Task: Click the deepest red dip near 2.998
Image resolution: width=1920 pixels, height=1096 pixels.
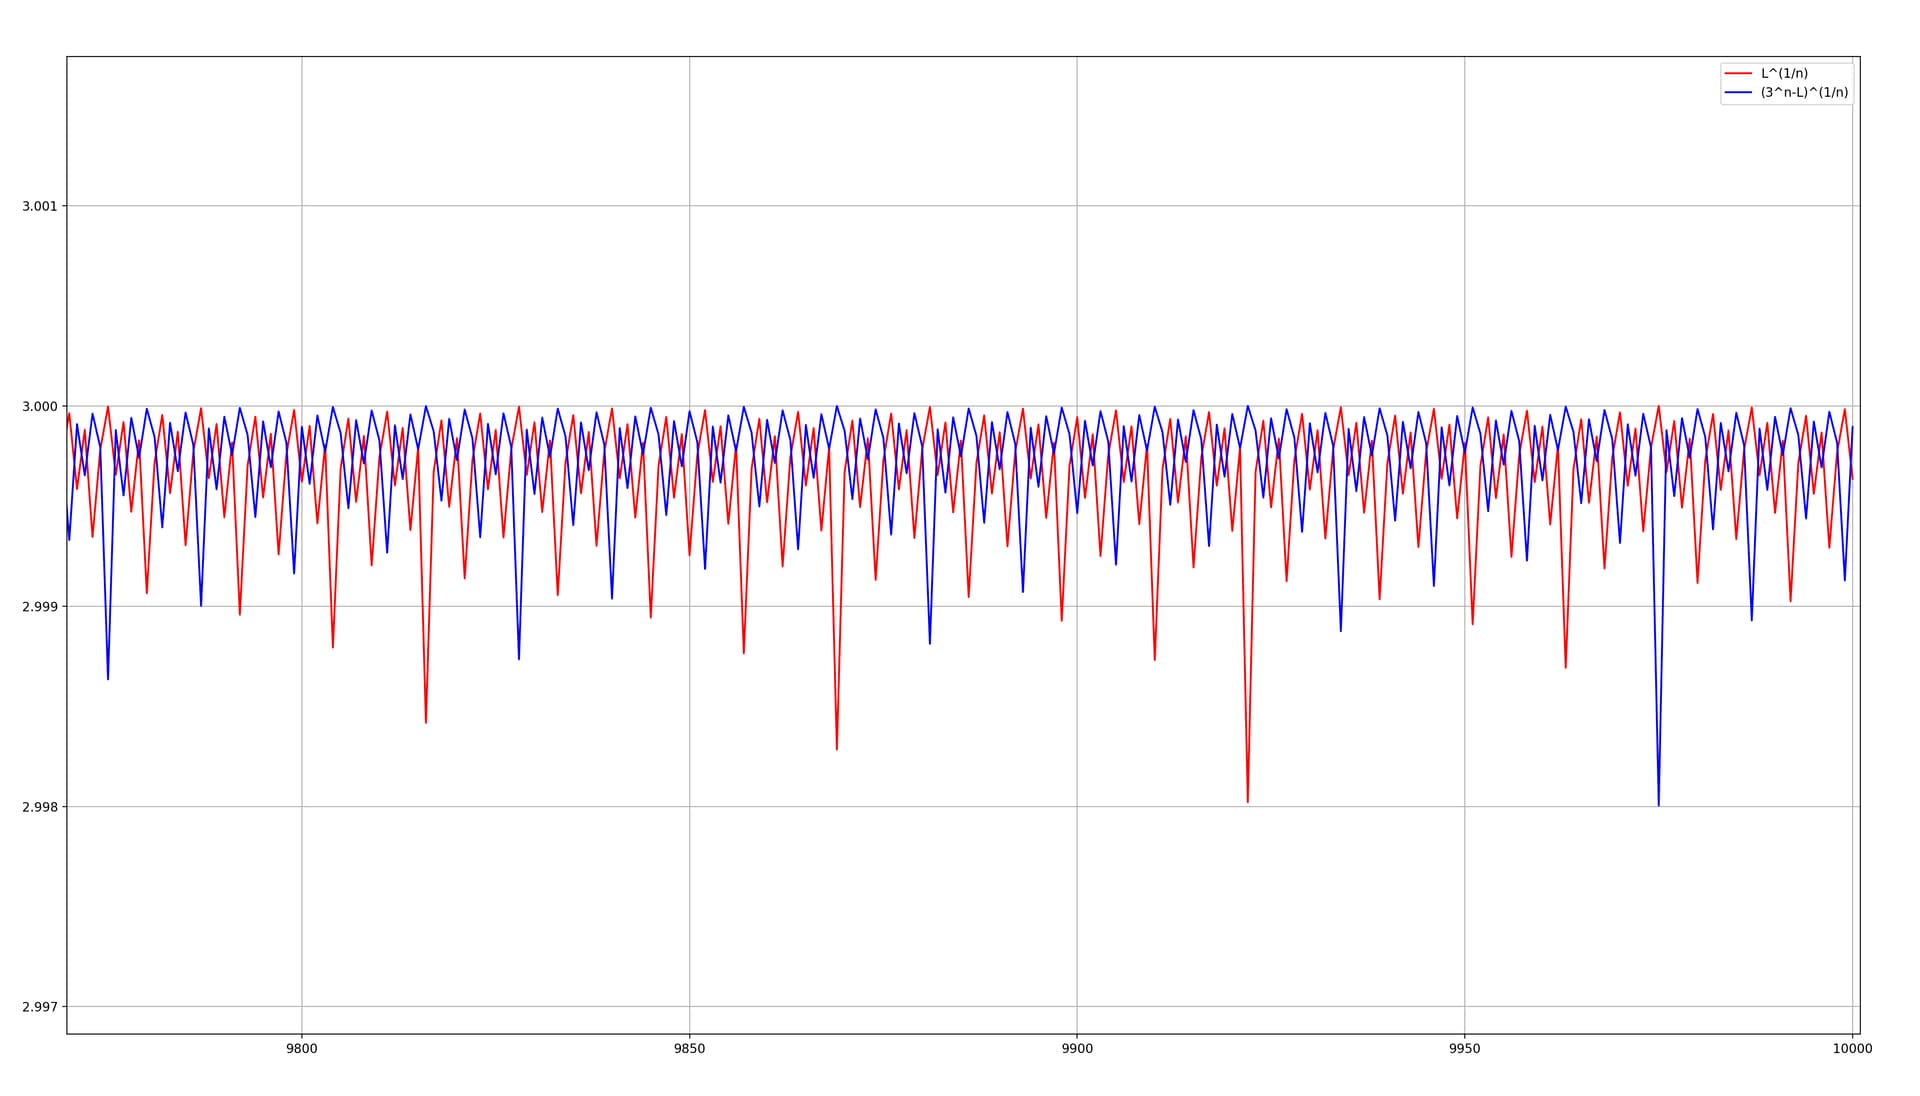Action: [1247, 801]
